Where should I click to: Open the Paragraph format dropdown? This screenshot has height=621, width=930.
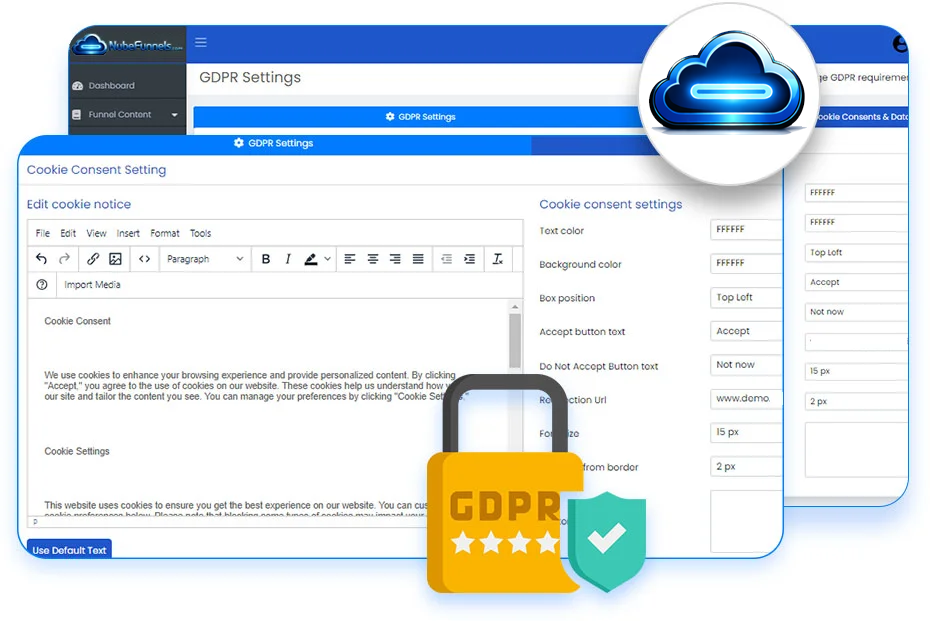point(205,259)
